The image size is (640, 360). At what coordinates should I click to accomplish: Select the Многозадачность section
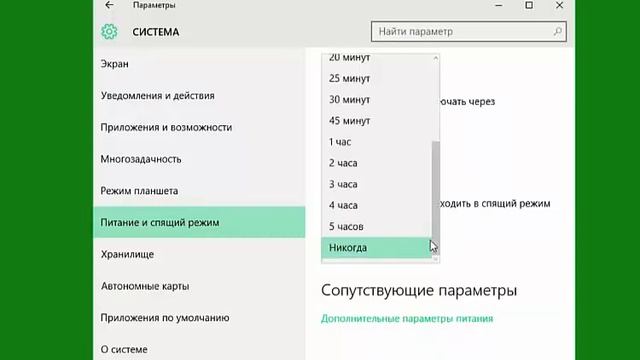[x=199, y=159]
